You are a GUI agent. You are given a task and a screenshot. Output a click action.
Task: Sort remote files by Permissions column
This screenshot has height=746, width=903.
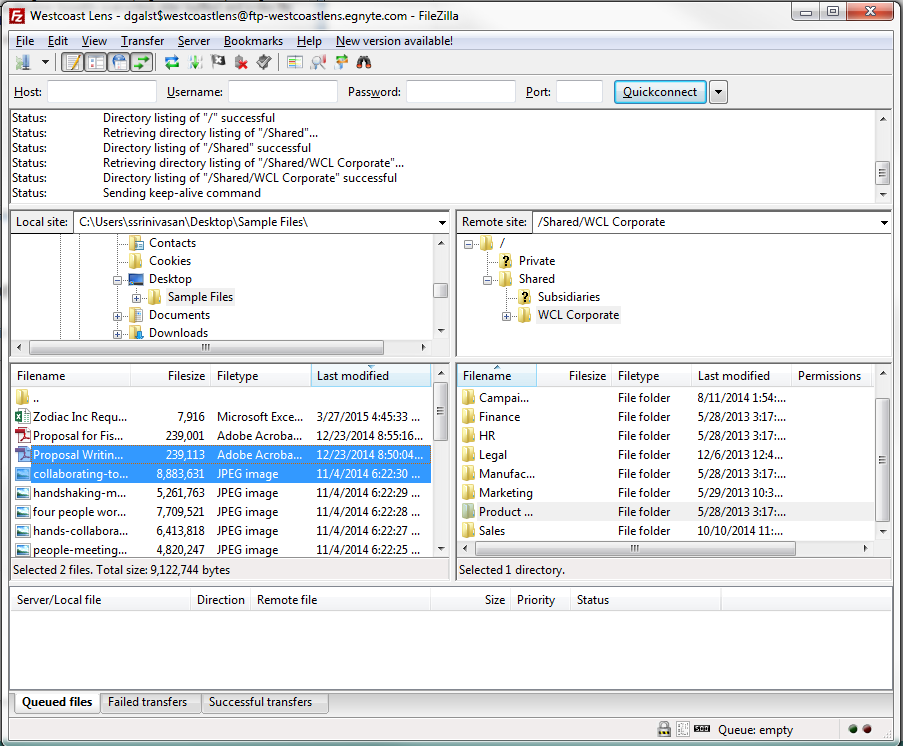tap(829, 376)
